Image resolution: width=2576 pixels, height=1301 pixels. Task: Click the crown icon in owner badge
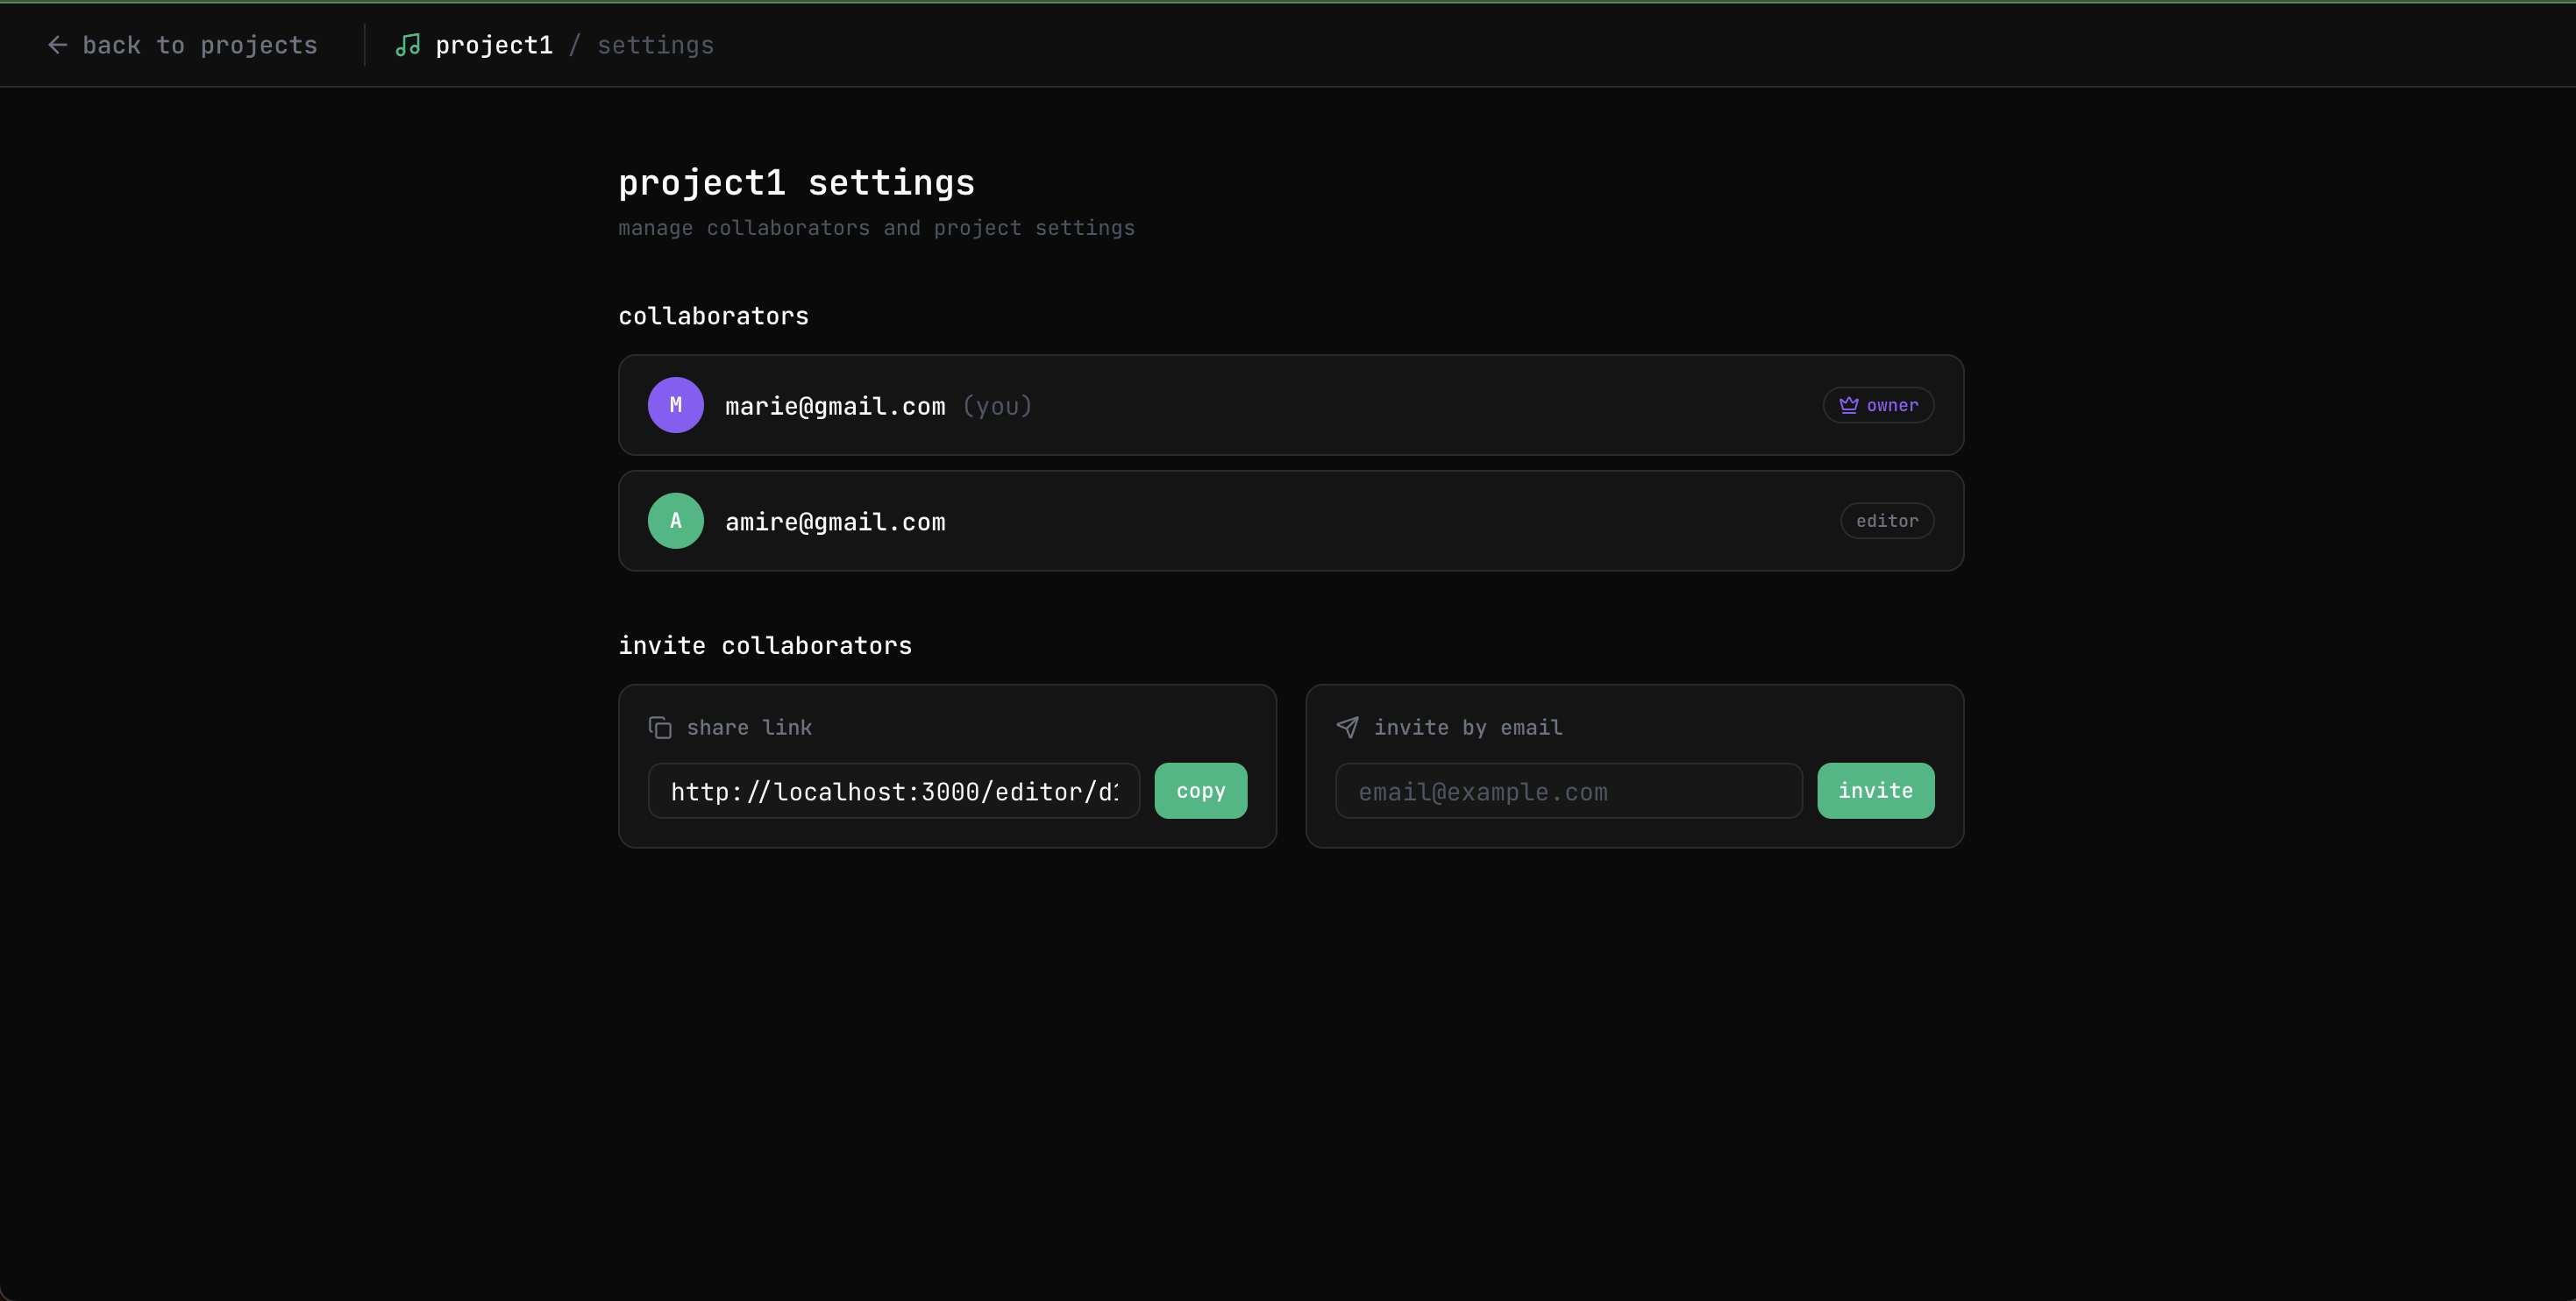1848,405
